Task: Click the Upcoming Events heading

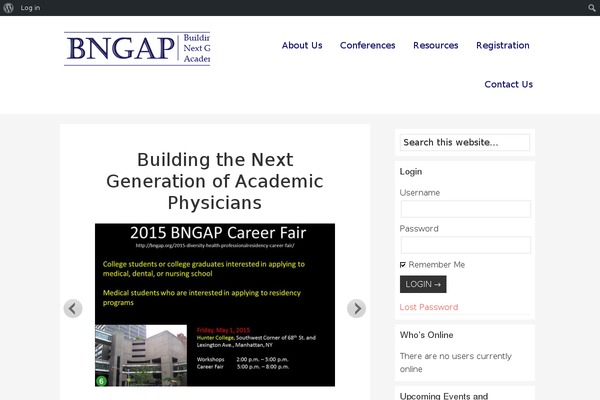Action: click(x=444, y=396)
